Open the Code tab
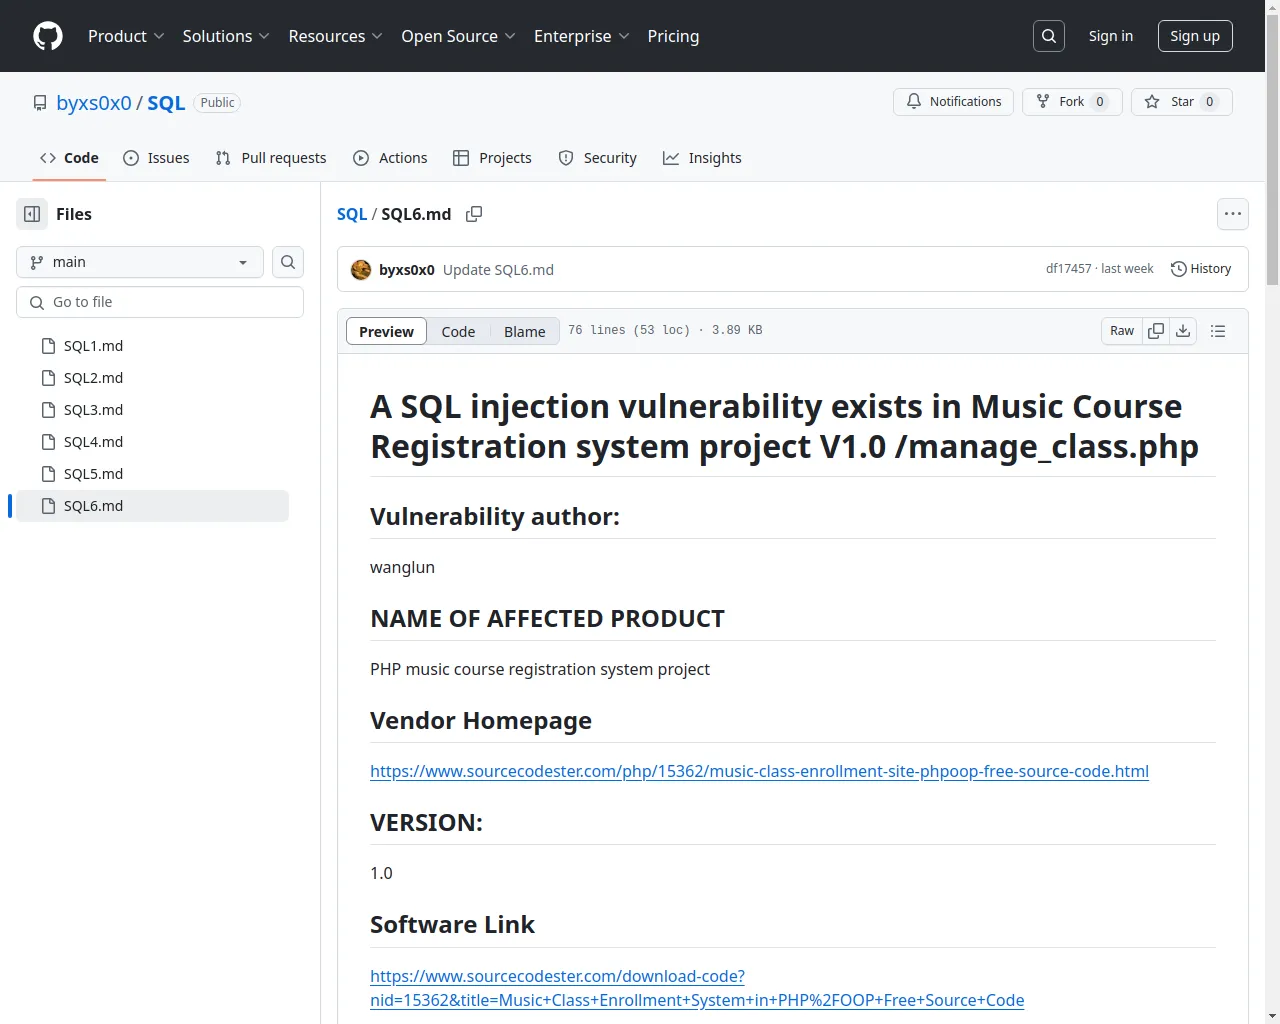The height and width of the screenshot is (1024, 1280). point(69,158)
